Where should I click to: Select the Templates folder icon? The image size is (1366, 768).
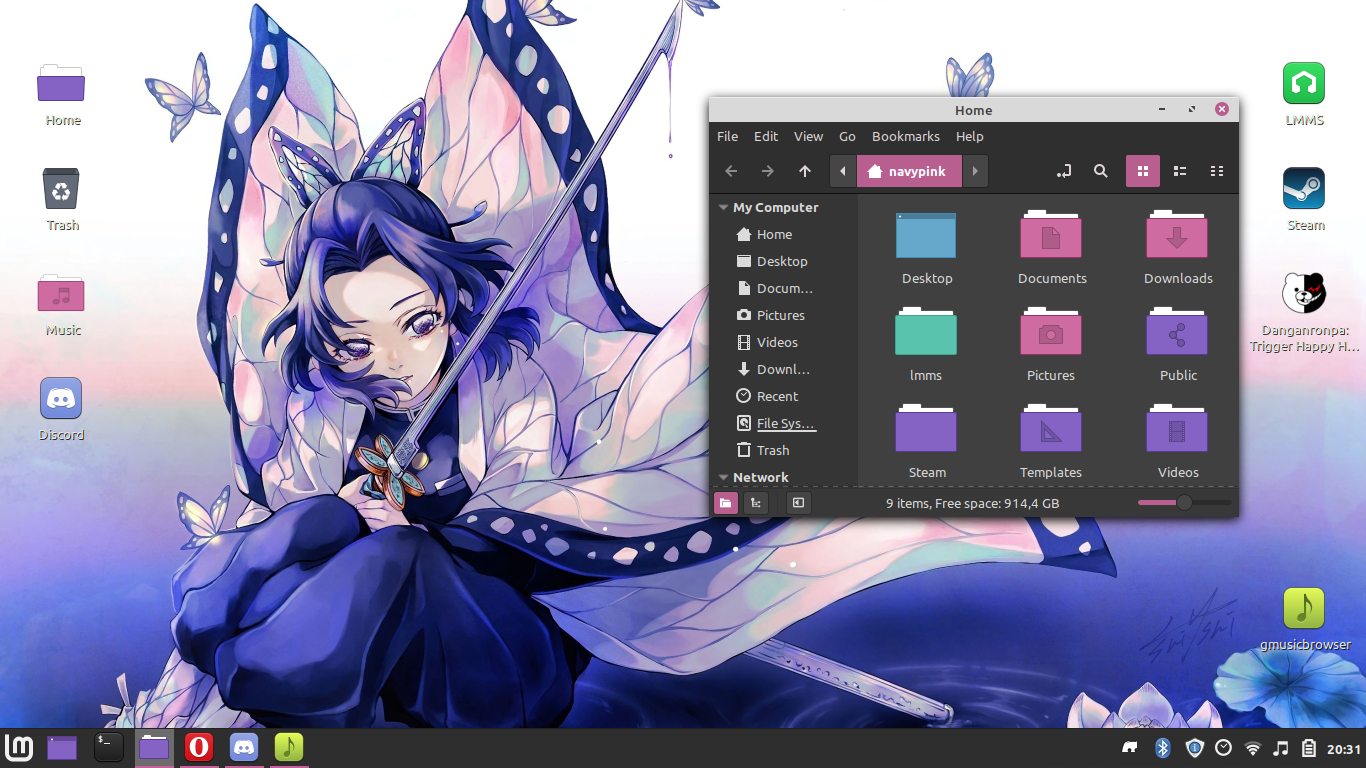click(1051, 429)
